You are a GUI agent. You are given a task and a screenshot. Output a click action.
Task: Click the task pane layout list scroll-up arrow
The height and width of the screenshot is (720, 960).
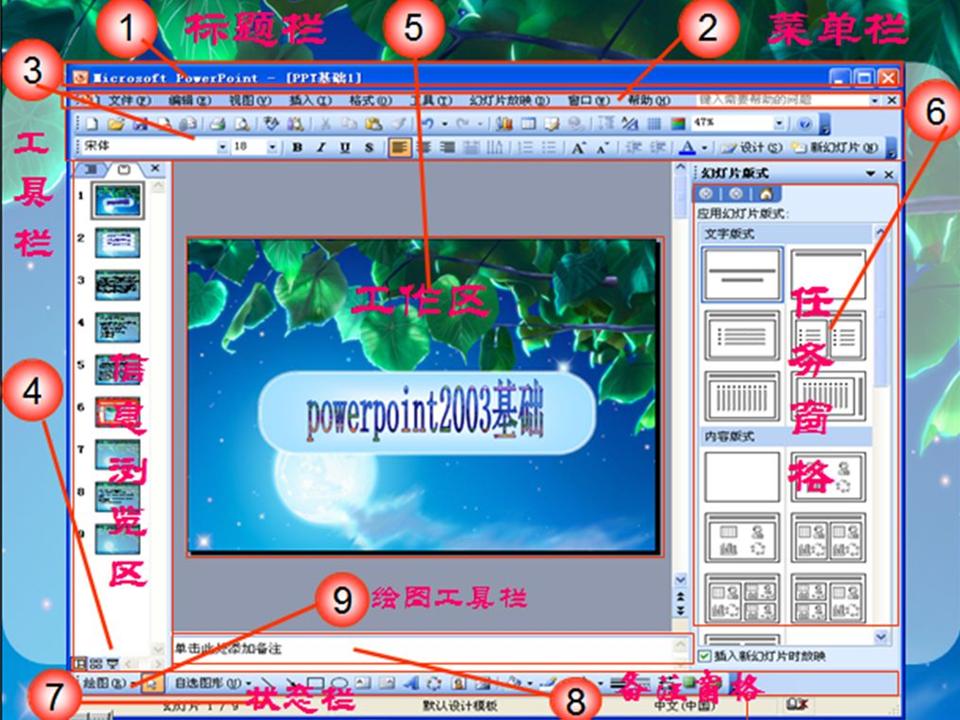tap(880, 233)
